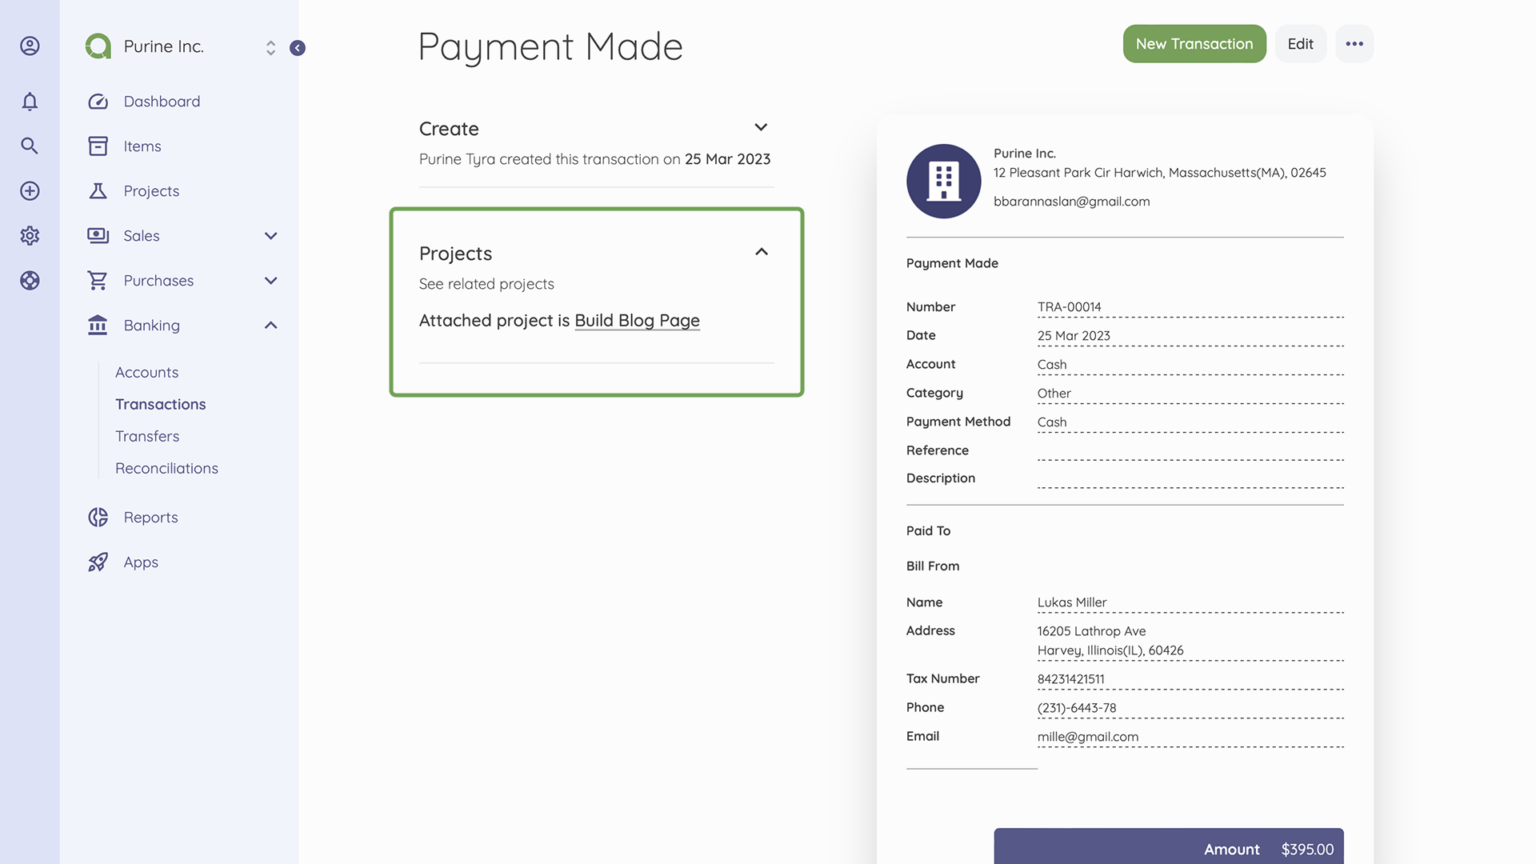Click the New Transaction button
The width and height of the screenshot is (1536, 864).
click(x=1194, y=43)
